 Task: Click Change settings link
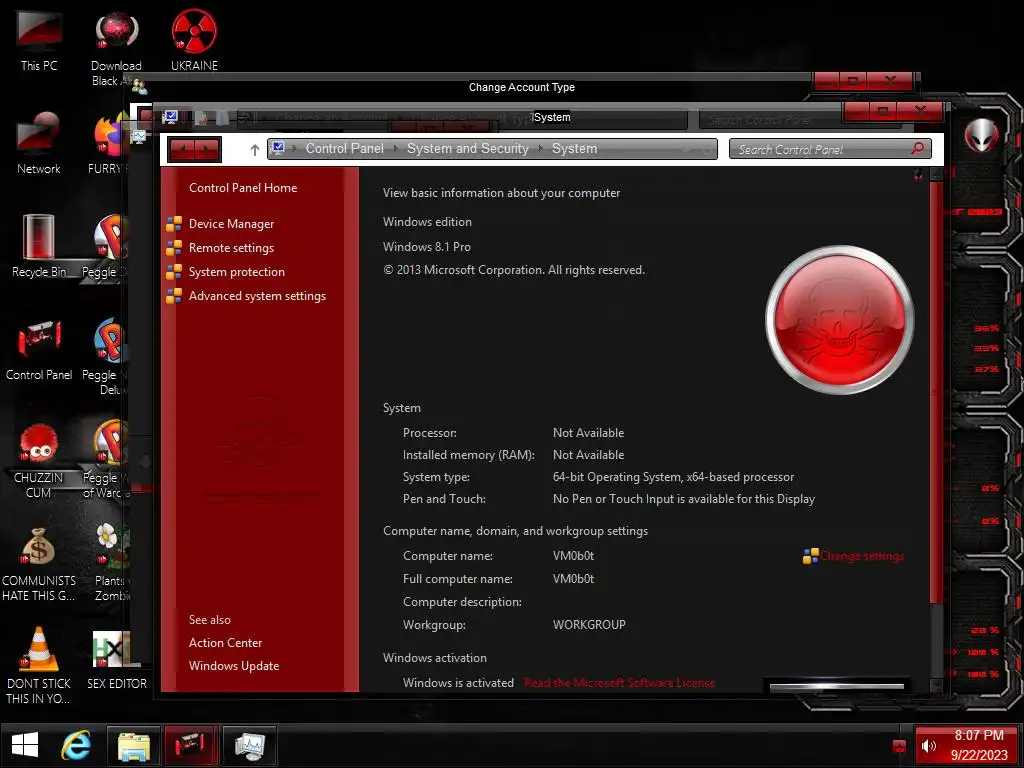tap(862, 556)
